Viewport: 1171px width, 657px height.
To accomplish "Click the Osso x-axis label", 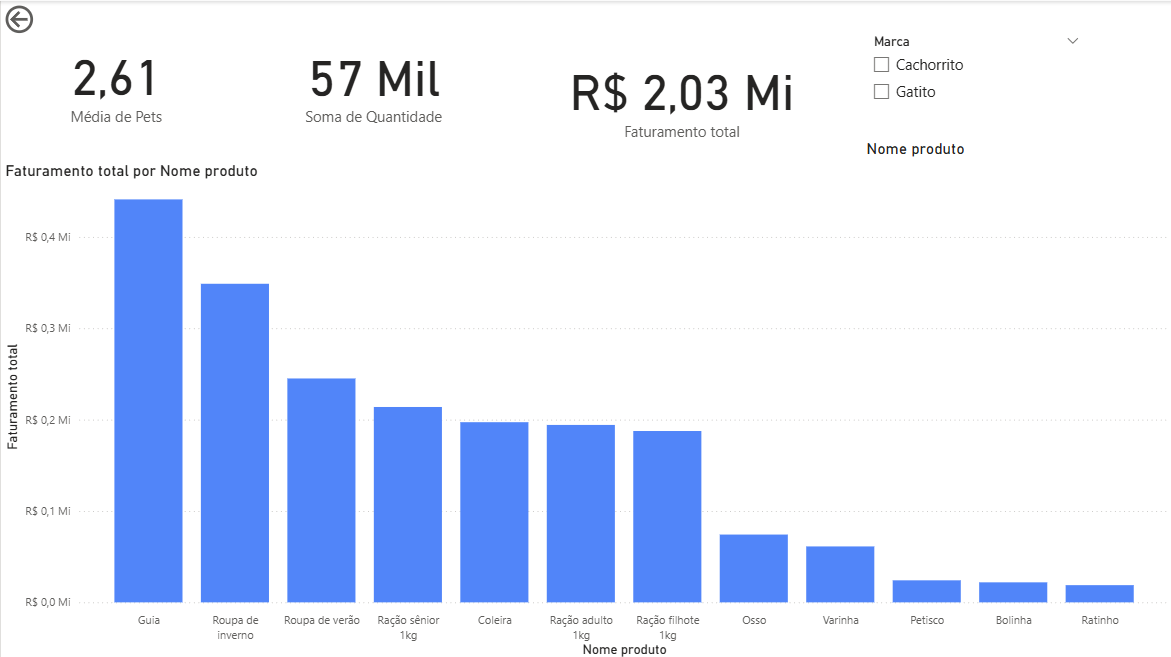I will 754,620.
